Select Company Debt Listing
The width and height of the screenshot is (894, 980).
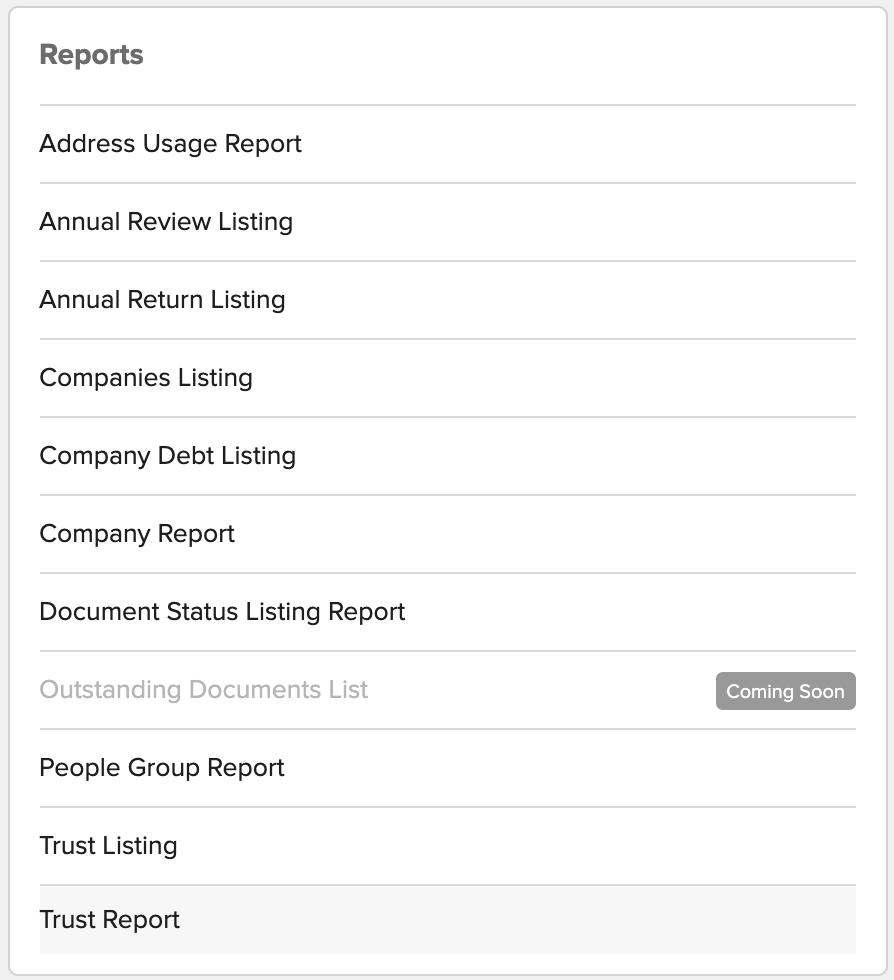448,456
